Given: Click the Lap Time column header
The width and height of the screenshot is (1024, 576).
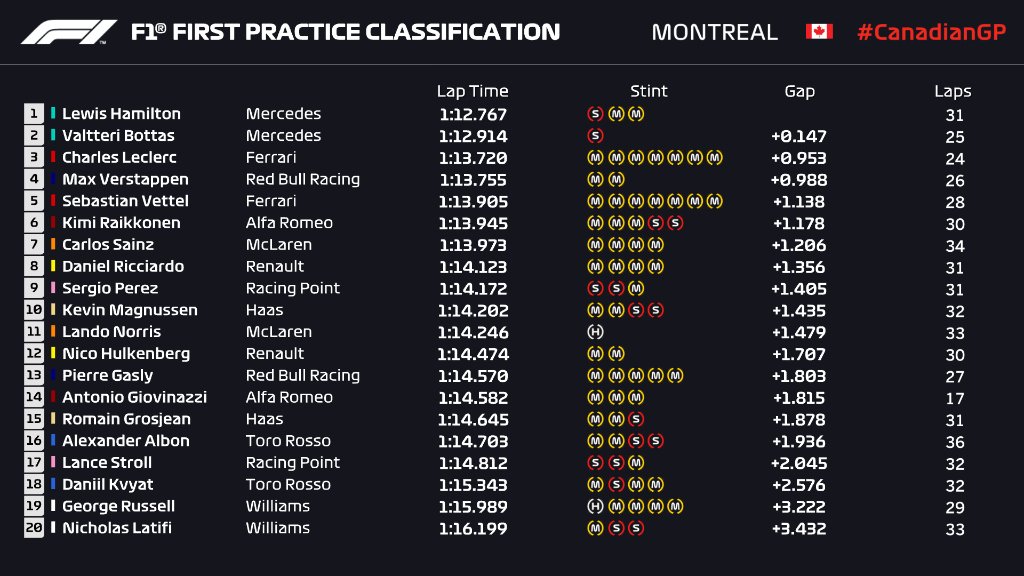Looking at the screenshot, I should pyautogui.click(x=472, y=91).
